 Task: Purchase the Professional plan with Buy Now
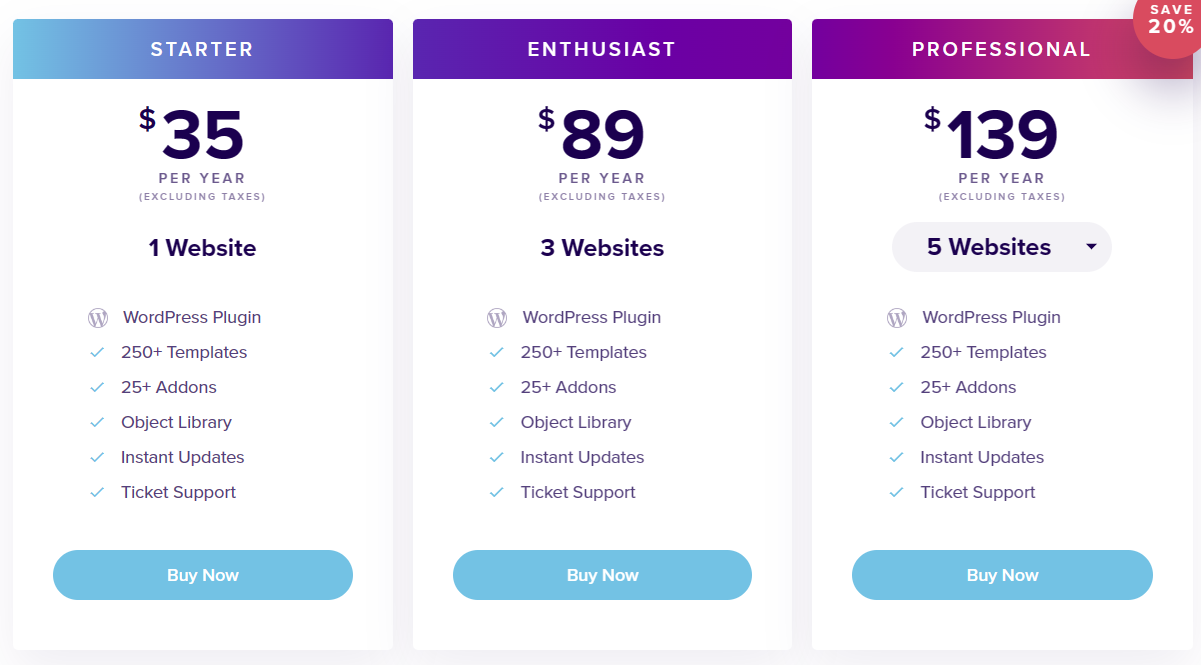click(x=1002, y=575)
